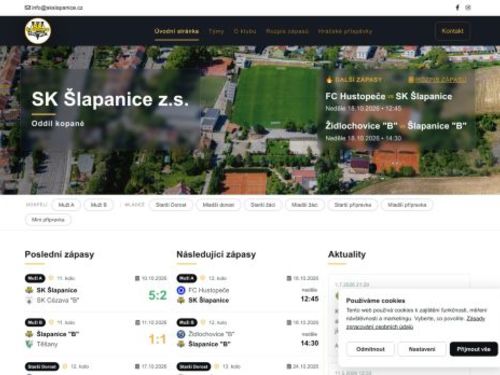Click the calendar icon beside 10.10.2026
The width and height of the screenshot is (500, 375).
137,278
